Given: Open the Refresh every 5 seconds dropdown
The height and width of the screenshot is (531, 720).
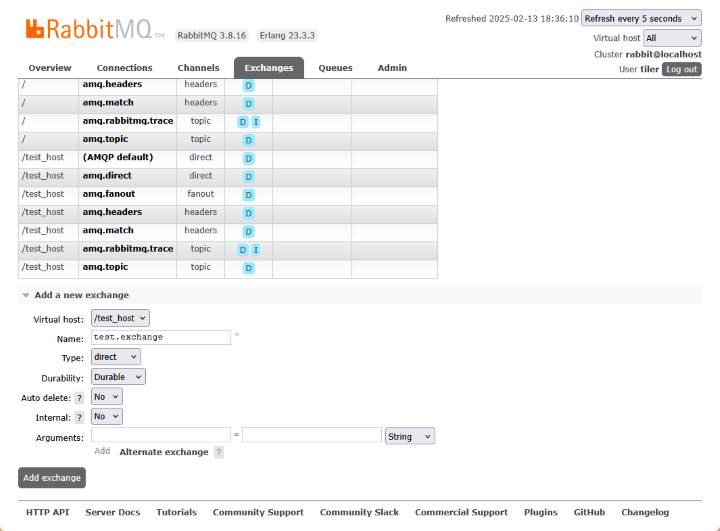Looking at the screenshot, I should pyautogui.click(x=641, y=19).
